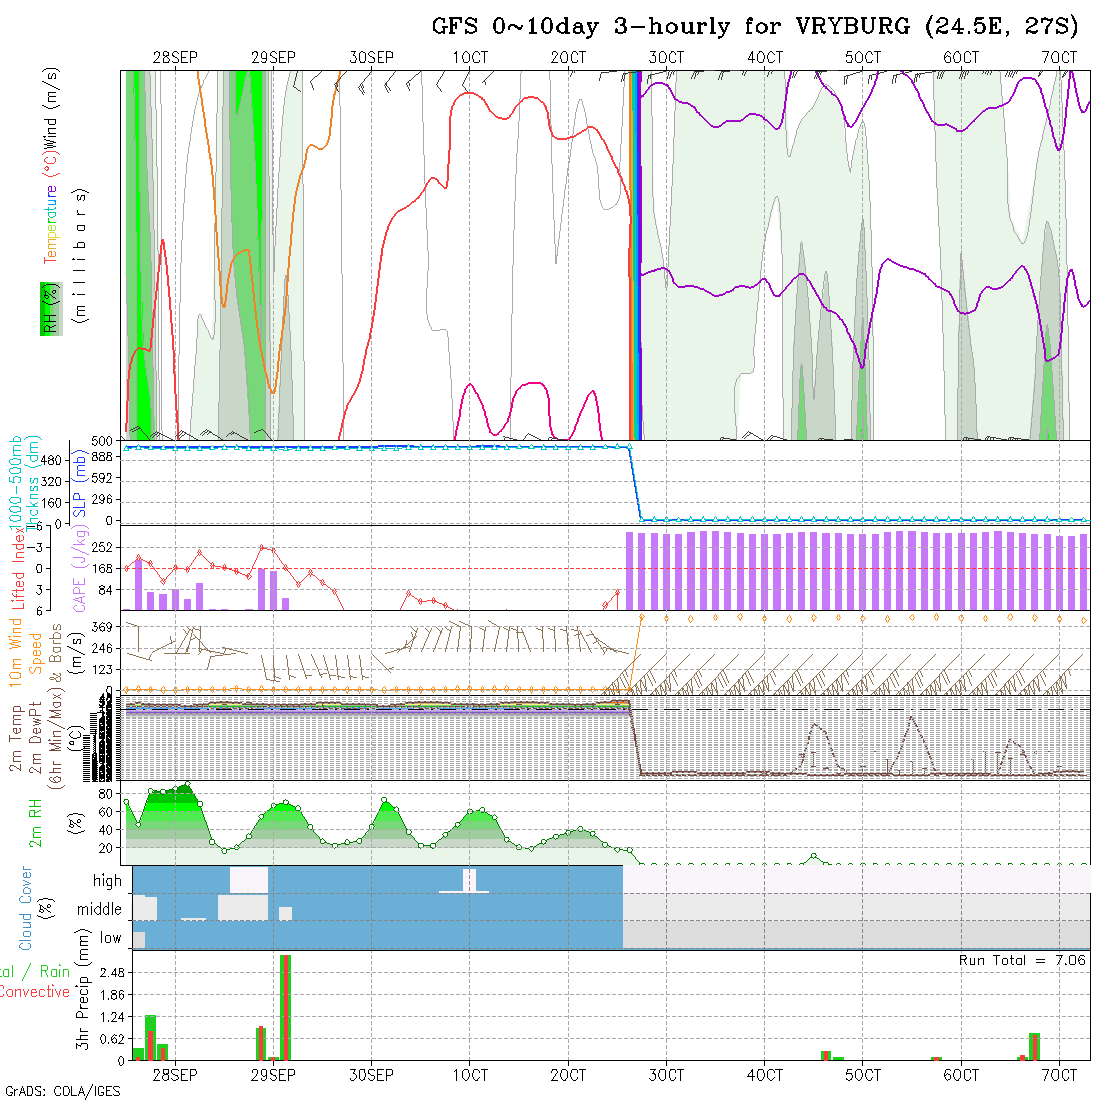The height and width of the screenshot is (1100, 1100).
Task: Select the tallest precipitation bar near 29SEP
Action: click(285, 1007)
